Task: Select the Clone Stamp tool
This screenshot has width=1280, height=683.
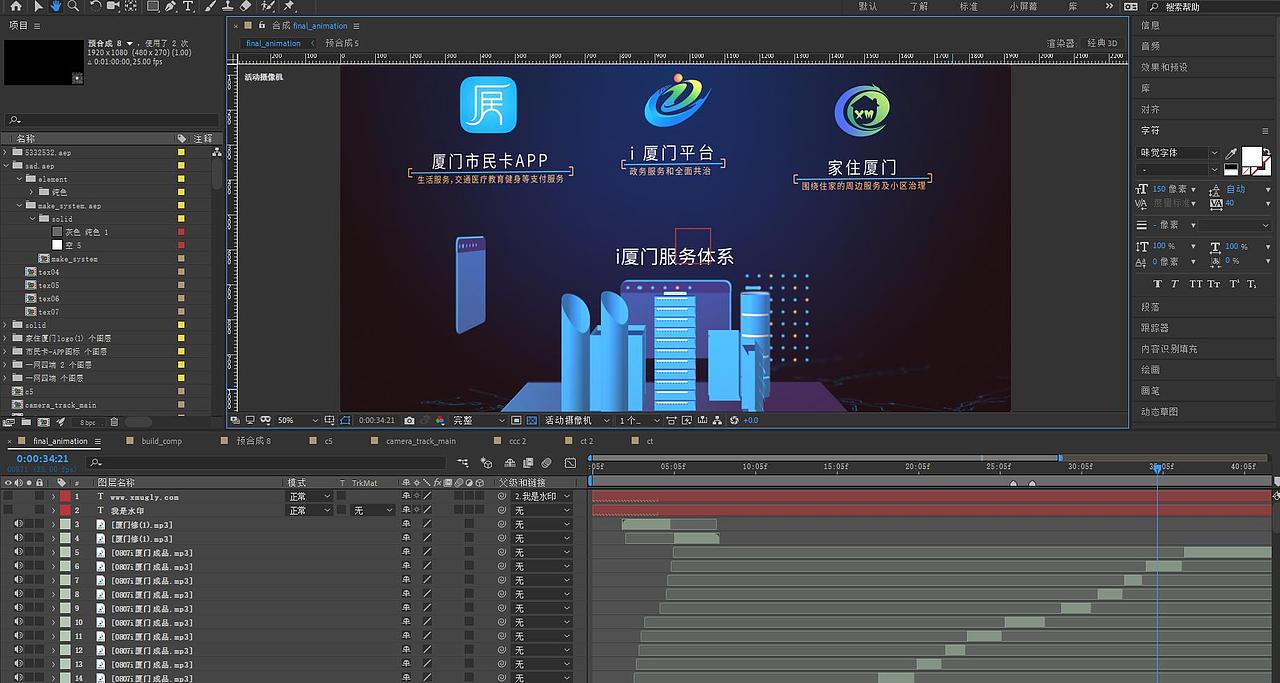Action: tap(228, 6)
